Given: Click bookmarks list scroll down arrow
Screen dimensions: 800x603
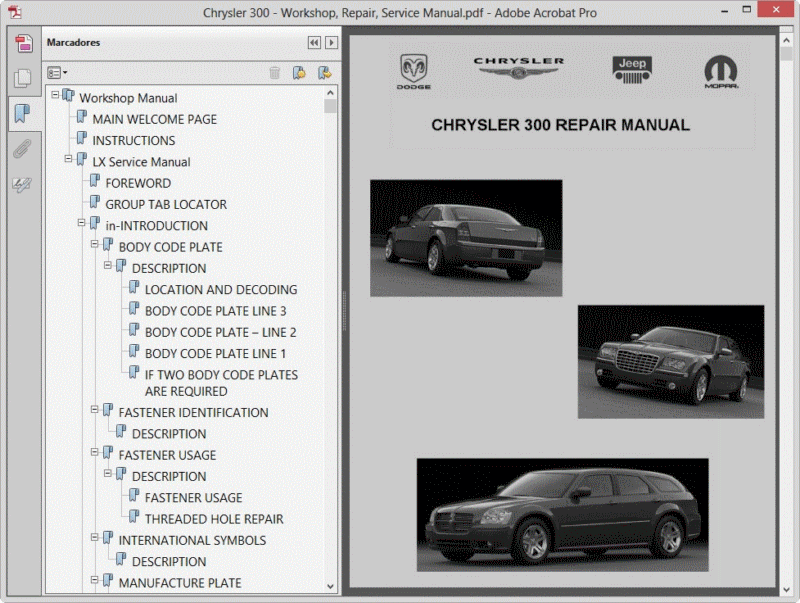Looking at the screenshot, I should (x=330, y=587).
